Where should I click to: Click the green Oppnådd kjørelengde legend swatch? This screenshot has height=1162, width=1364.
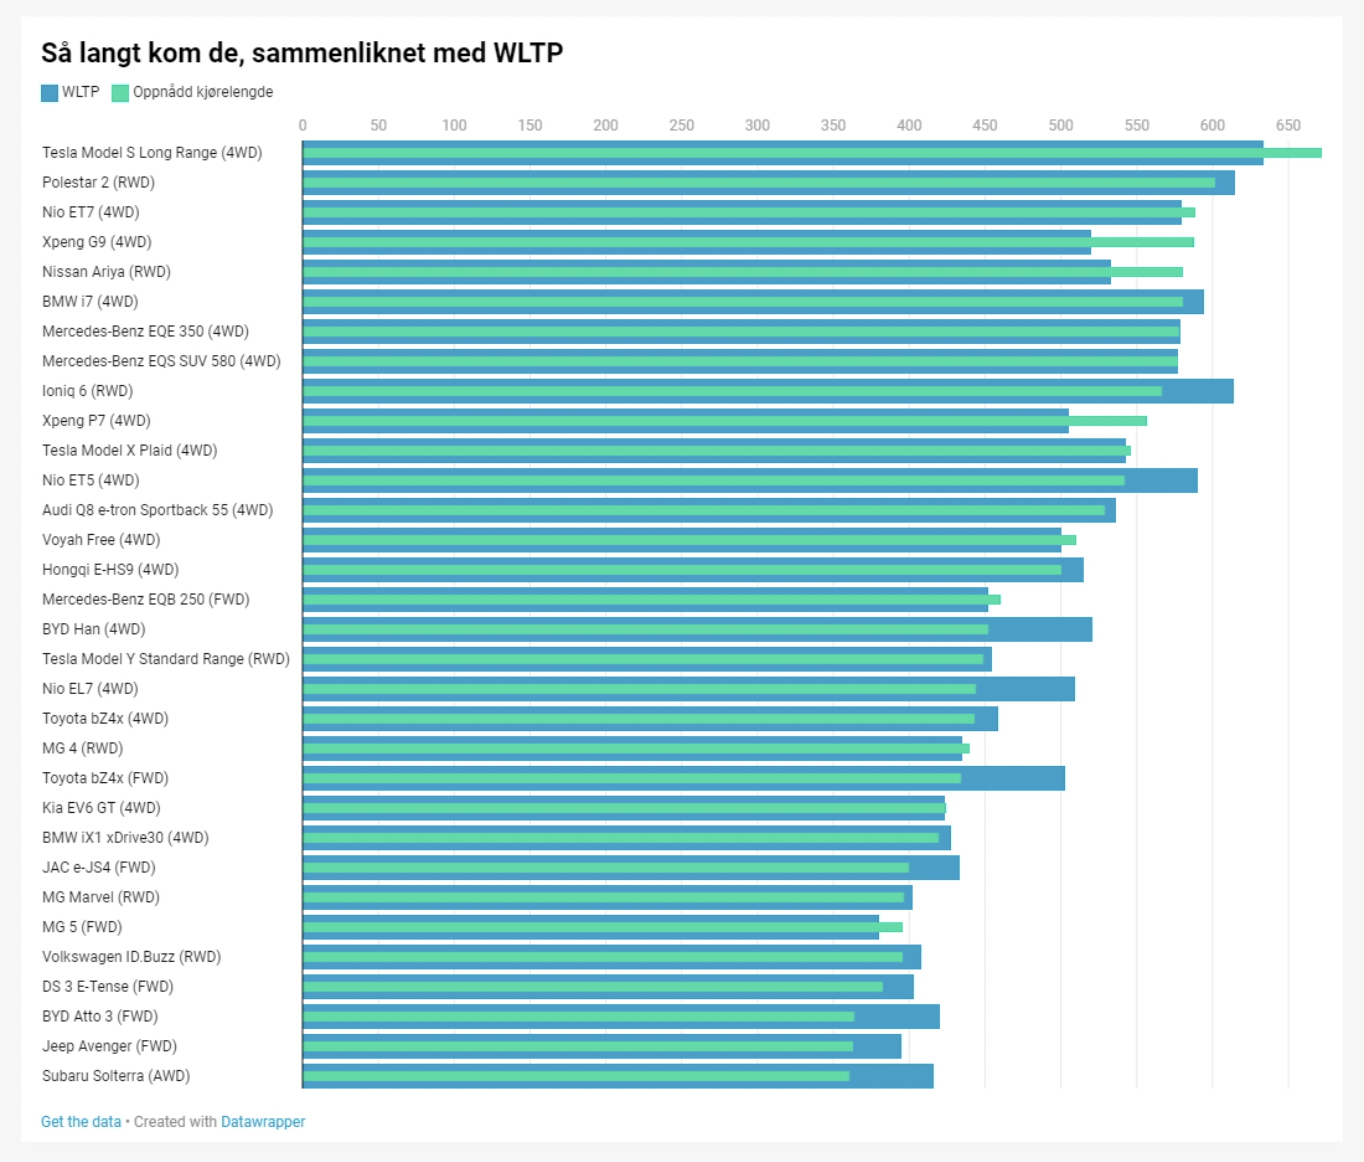click(x=120, y=92)
